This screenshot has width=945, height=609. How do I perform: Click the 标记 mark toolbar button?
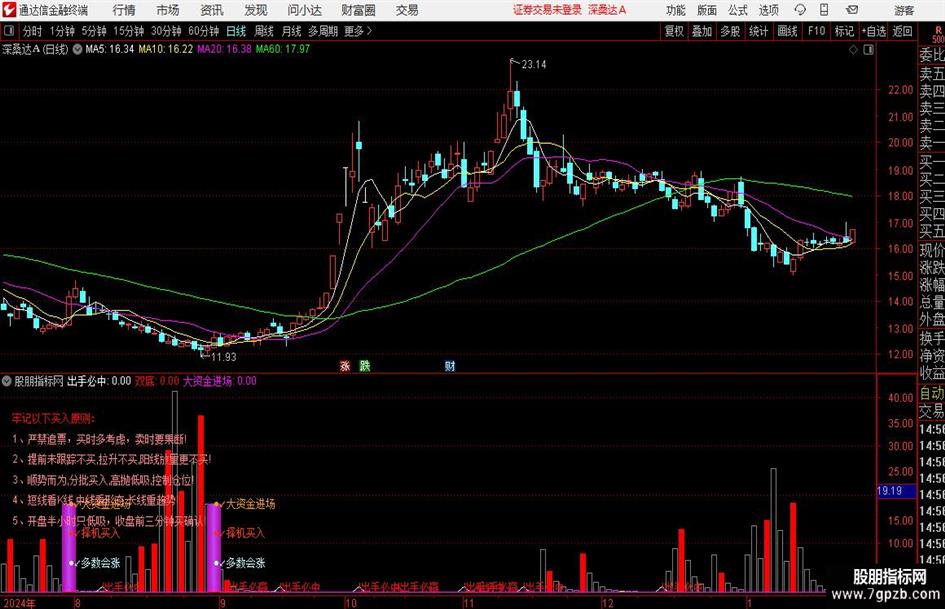(844, 31)
